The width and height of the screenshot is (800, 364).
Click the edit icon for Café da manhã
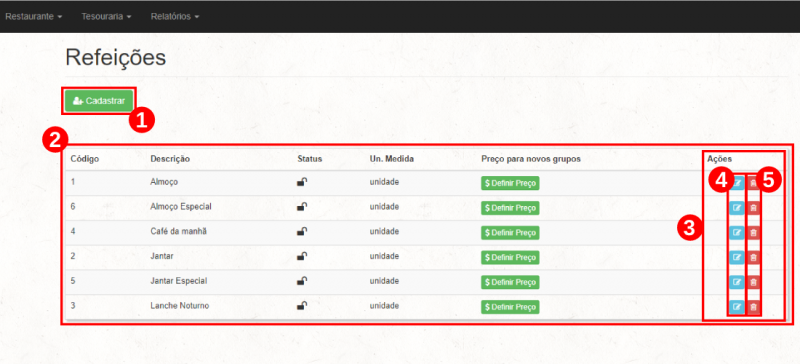click(737, 232)
